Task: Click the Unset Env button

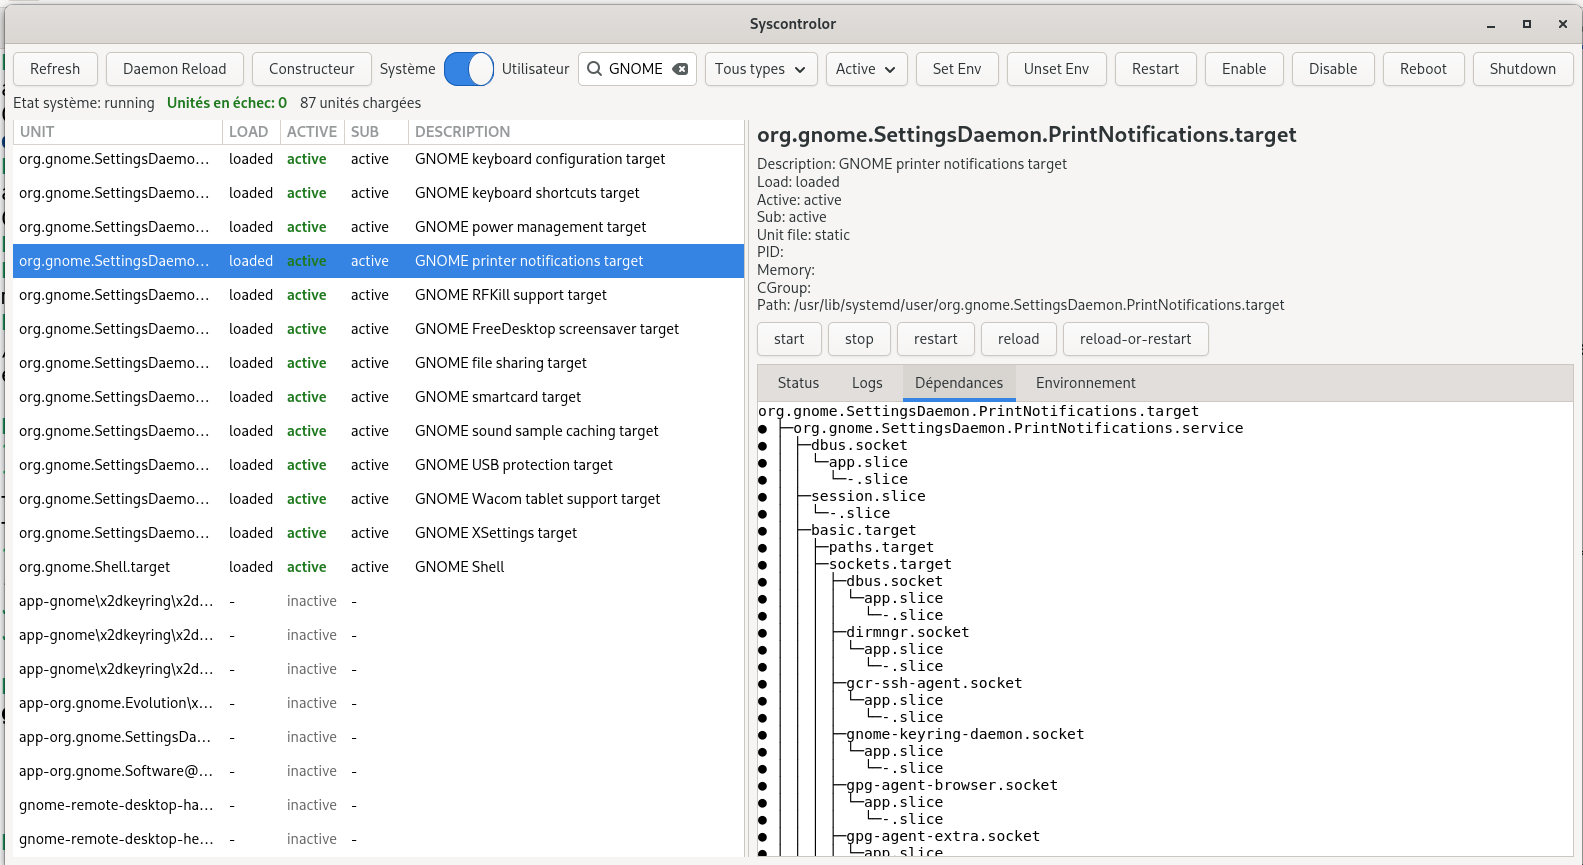Action: pyautogui.click(x=1056, y=69)
